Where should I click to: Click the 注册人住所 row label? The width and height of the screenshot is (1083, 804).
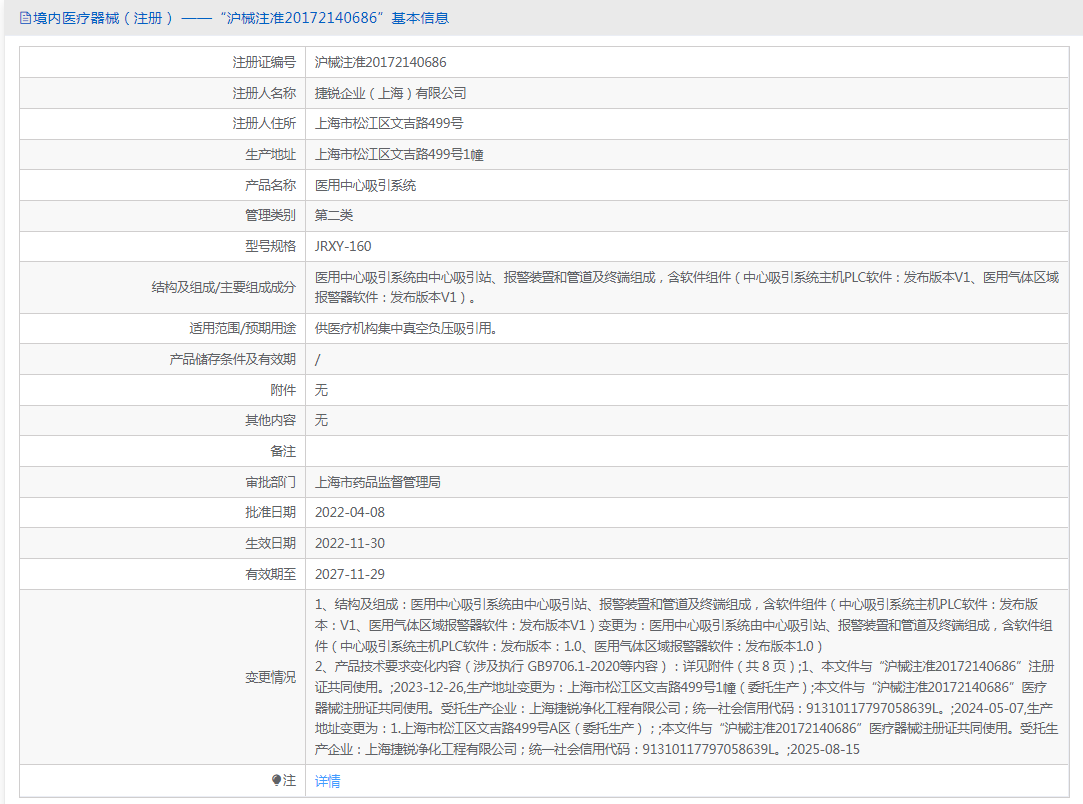[x=264, y=124]
